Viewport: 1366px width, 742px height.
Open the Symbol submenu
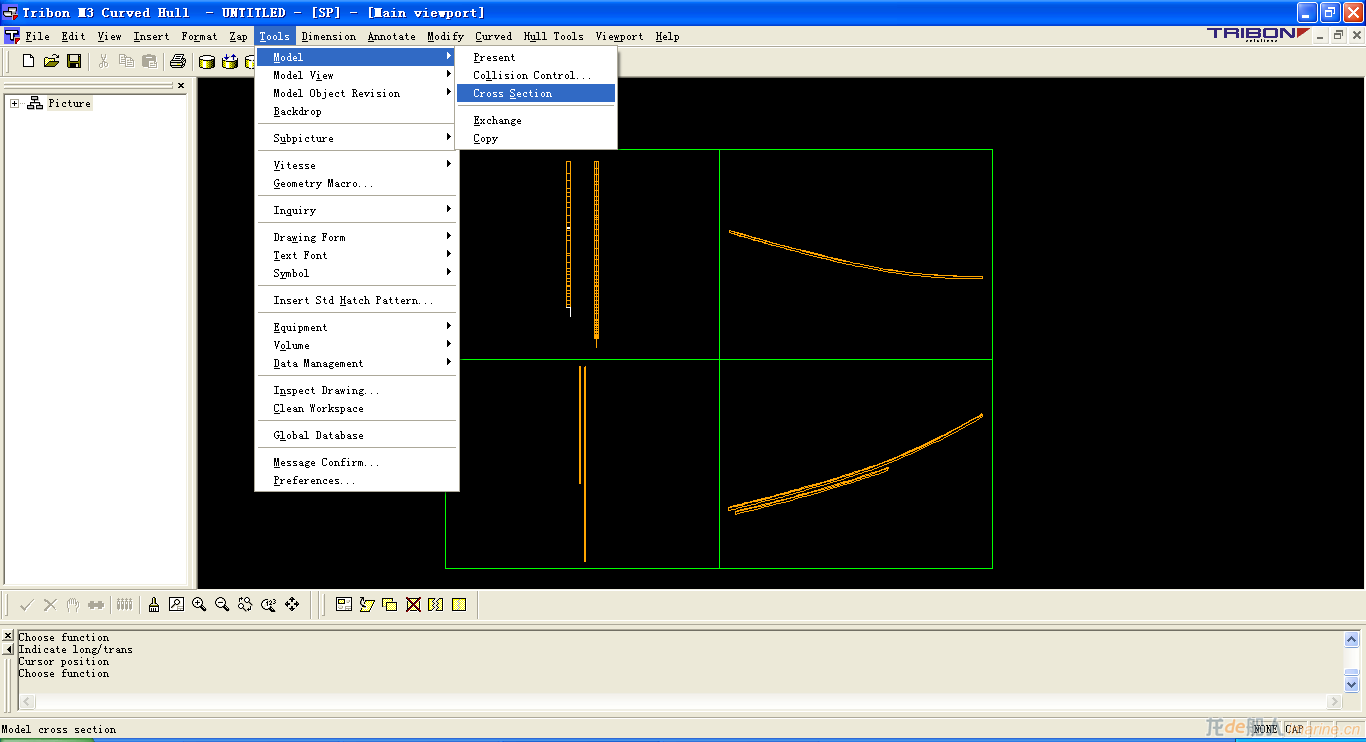[x=357, y=273]
